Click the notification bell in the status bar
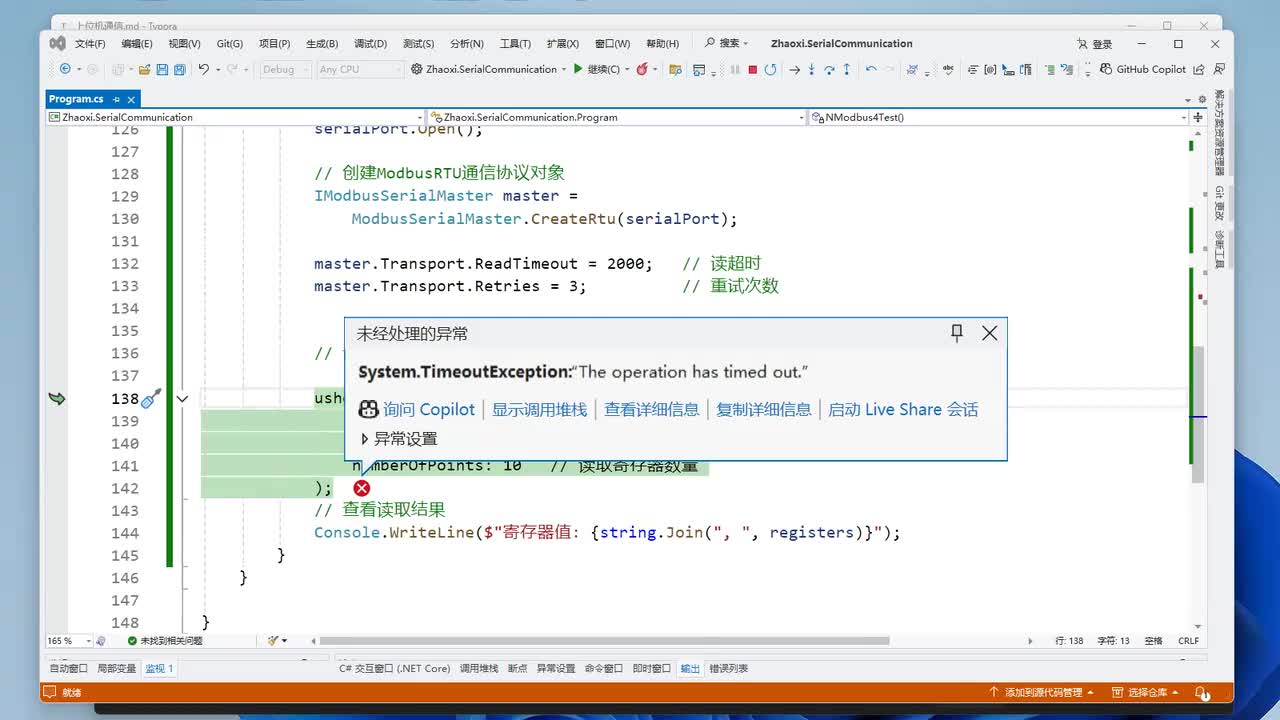Image resolution: width=1280 pixels, height=720 pixels. tap(1204, 692)
